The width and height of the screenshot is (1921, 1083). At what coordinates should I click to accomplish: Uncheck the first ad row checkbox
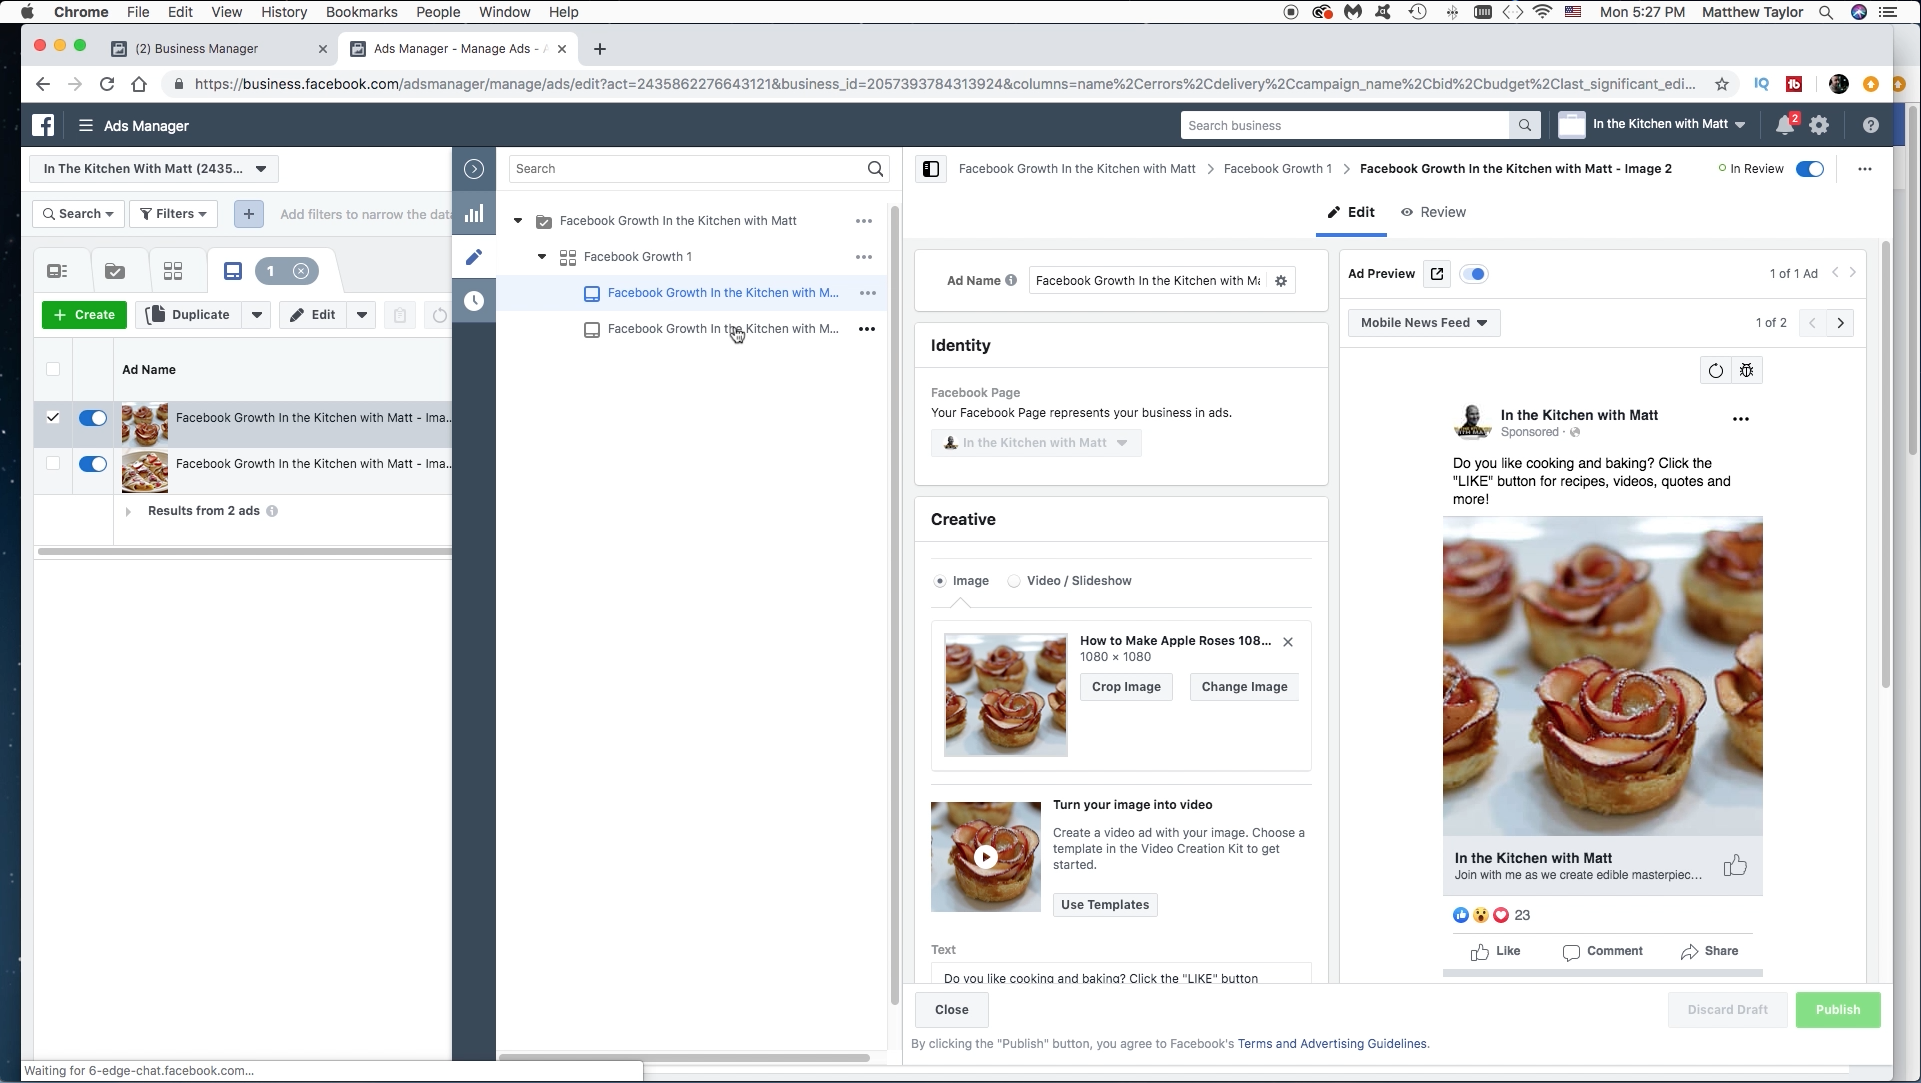pyautogui.click(x=53, y=417)
